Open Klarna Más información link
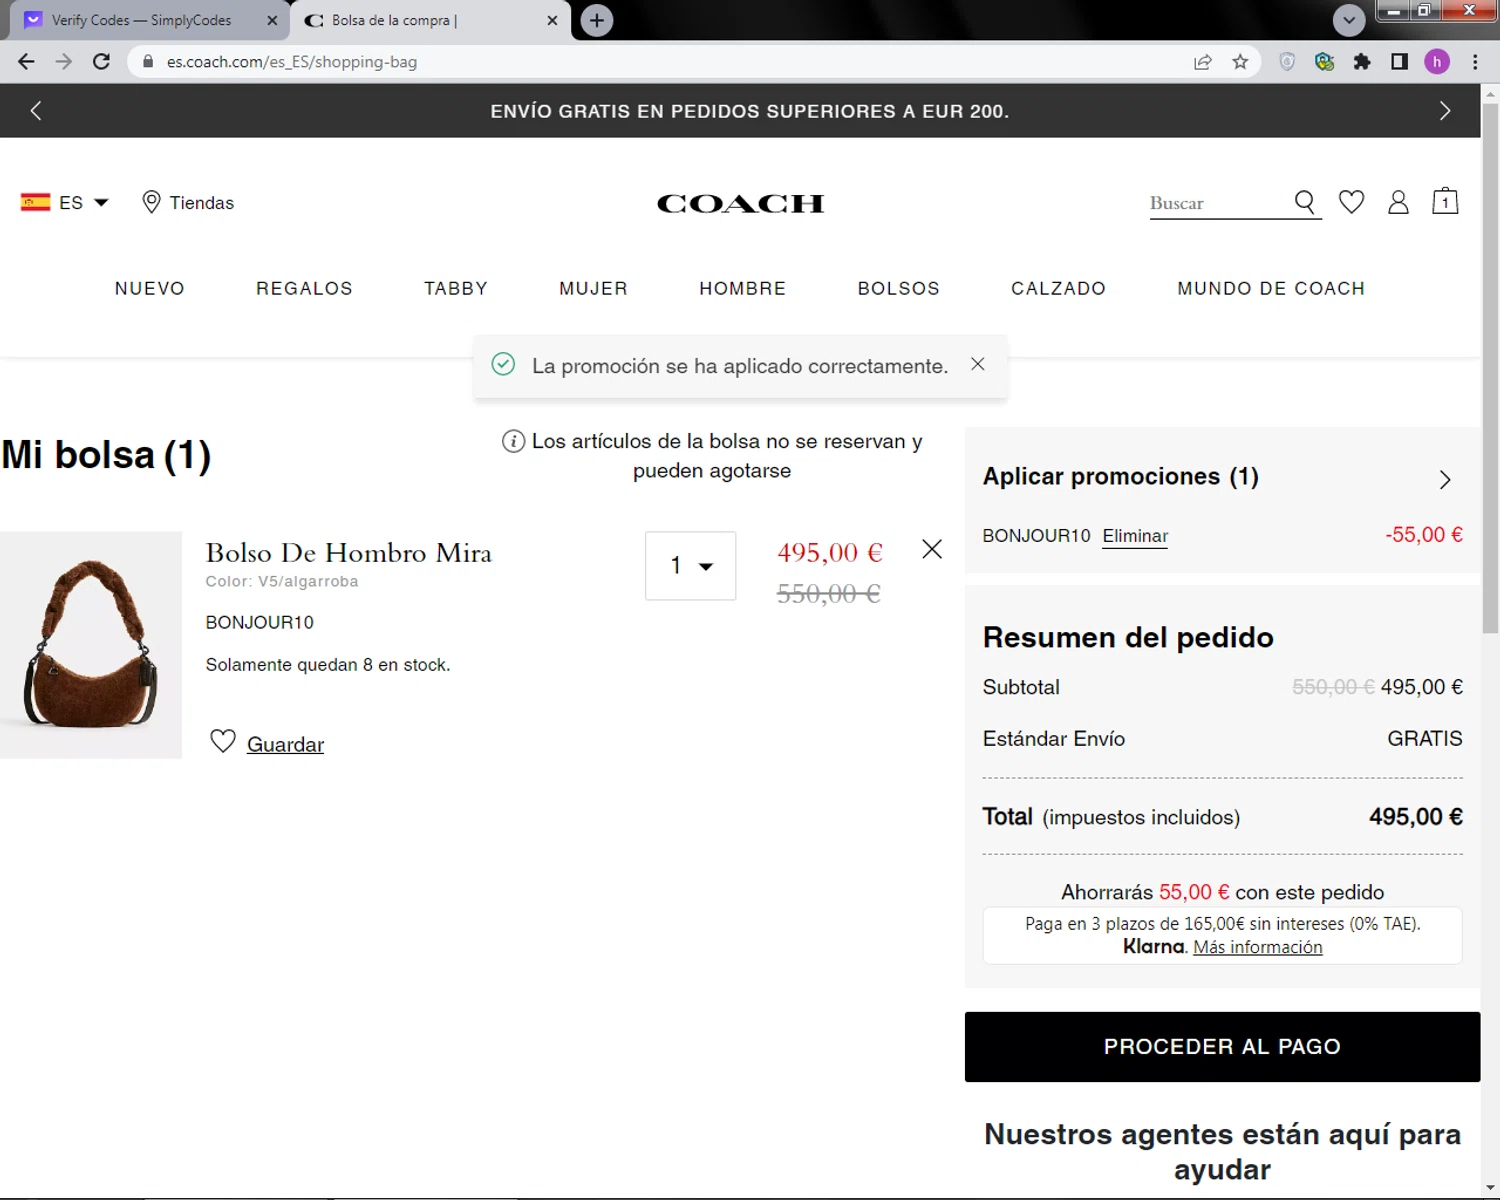 pyautogui.click(x=1258, y=947)
